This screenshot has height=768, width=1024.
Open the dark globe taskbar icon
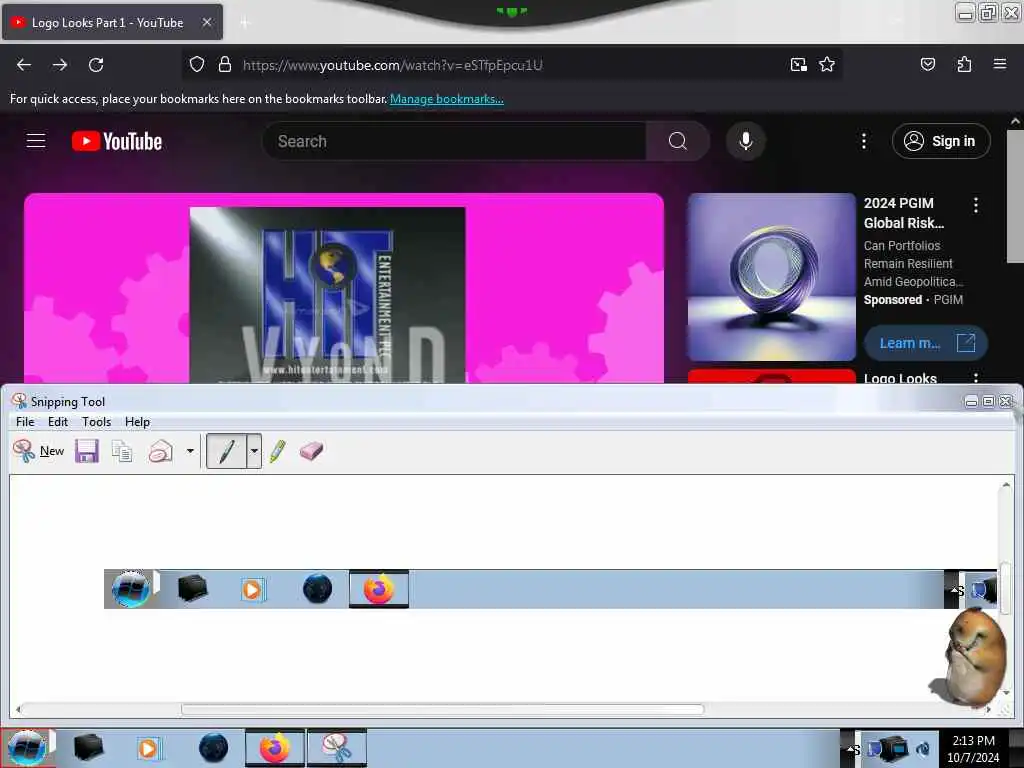tap(213, 748)
